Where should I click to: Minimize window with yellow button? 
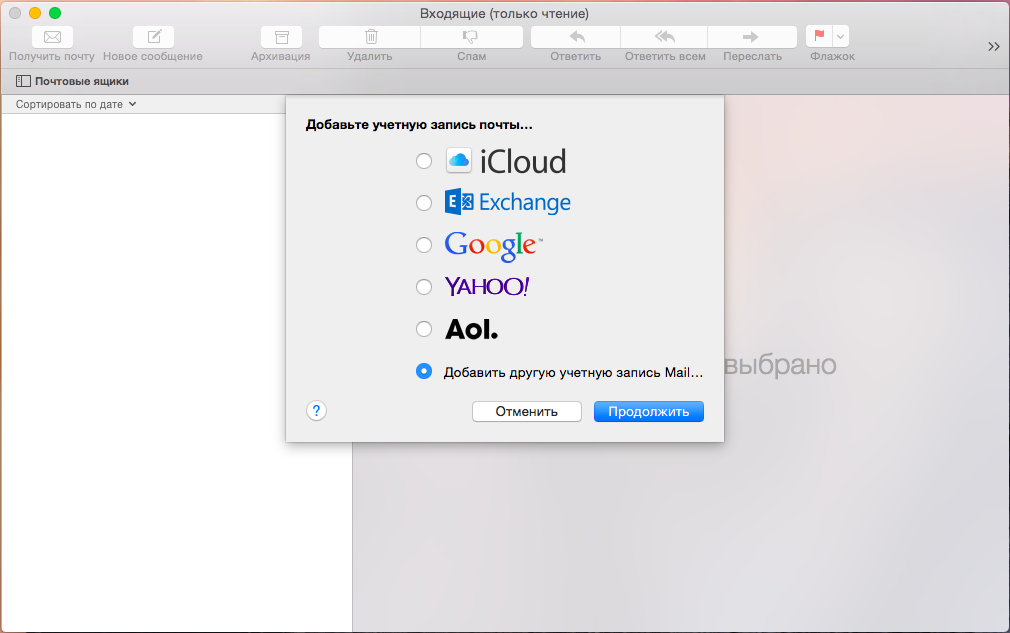click(x=35, y=13)
